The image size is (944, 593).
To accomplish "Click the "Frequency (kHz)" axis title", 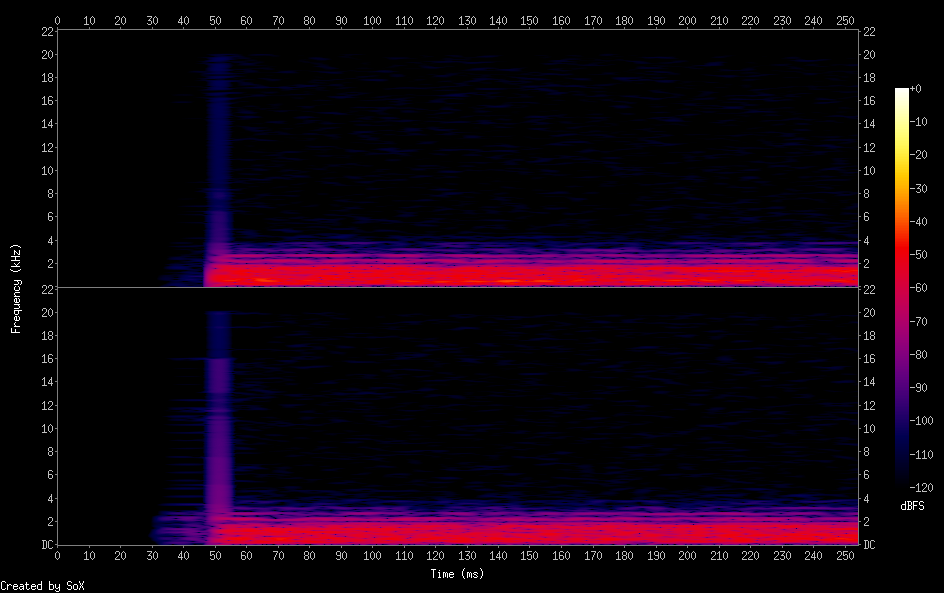I will (16, 288).
